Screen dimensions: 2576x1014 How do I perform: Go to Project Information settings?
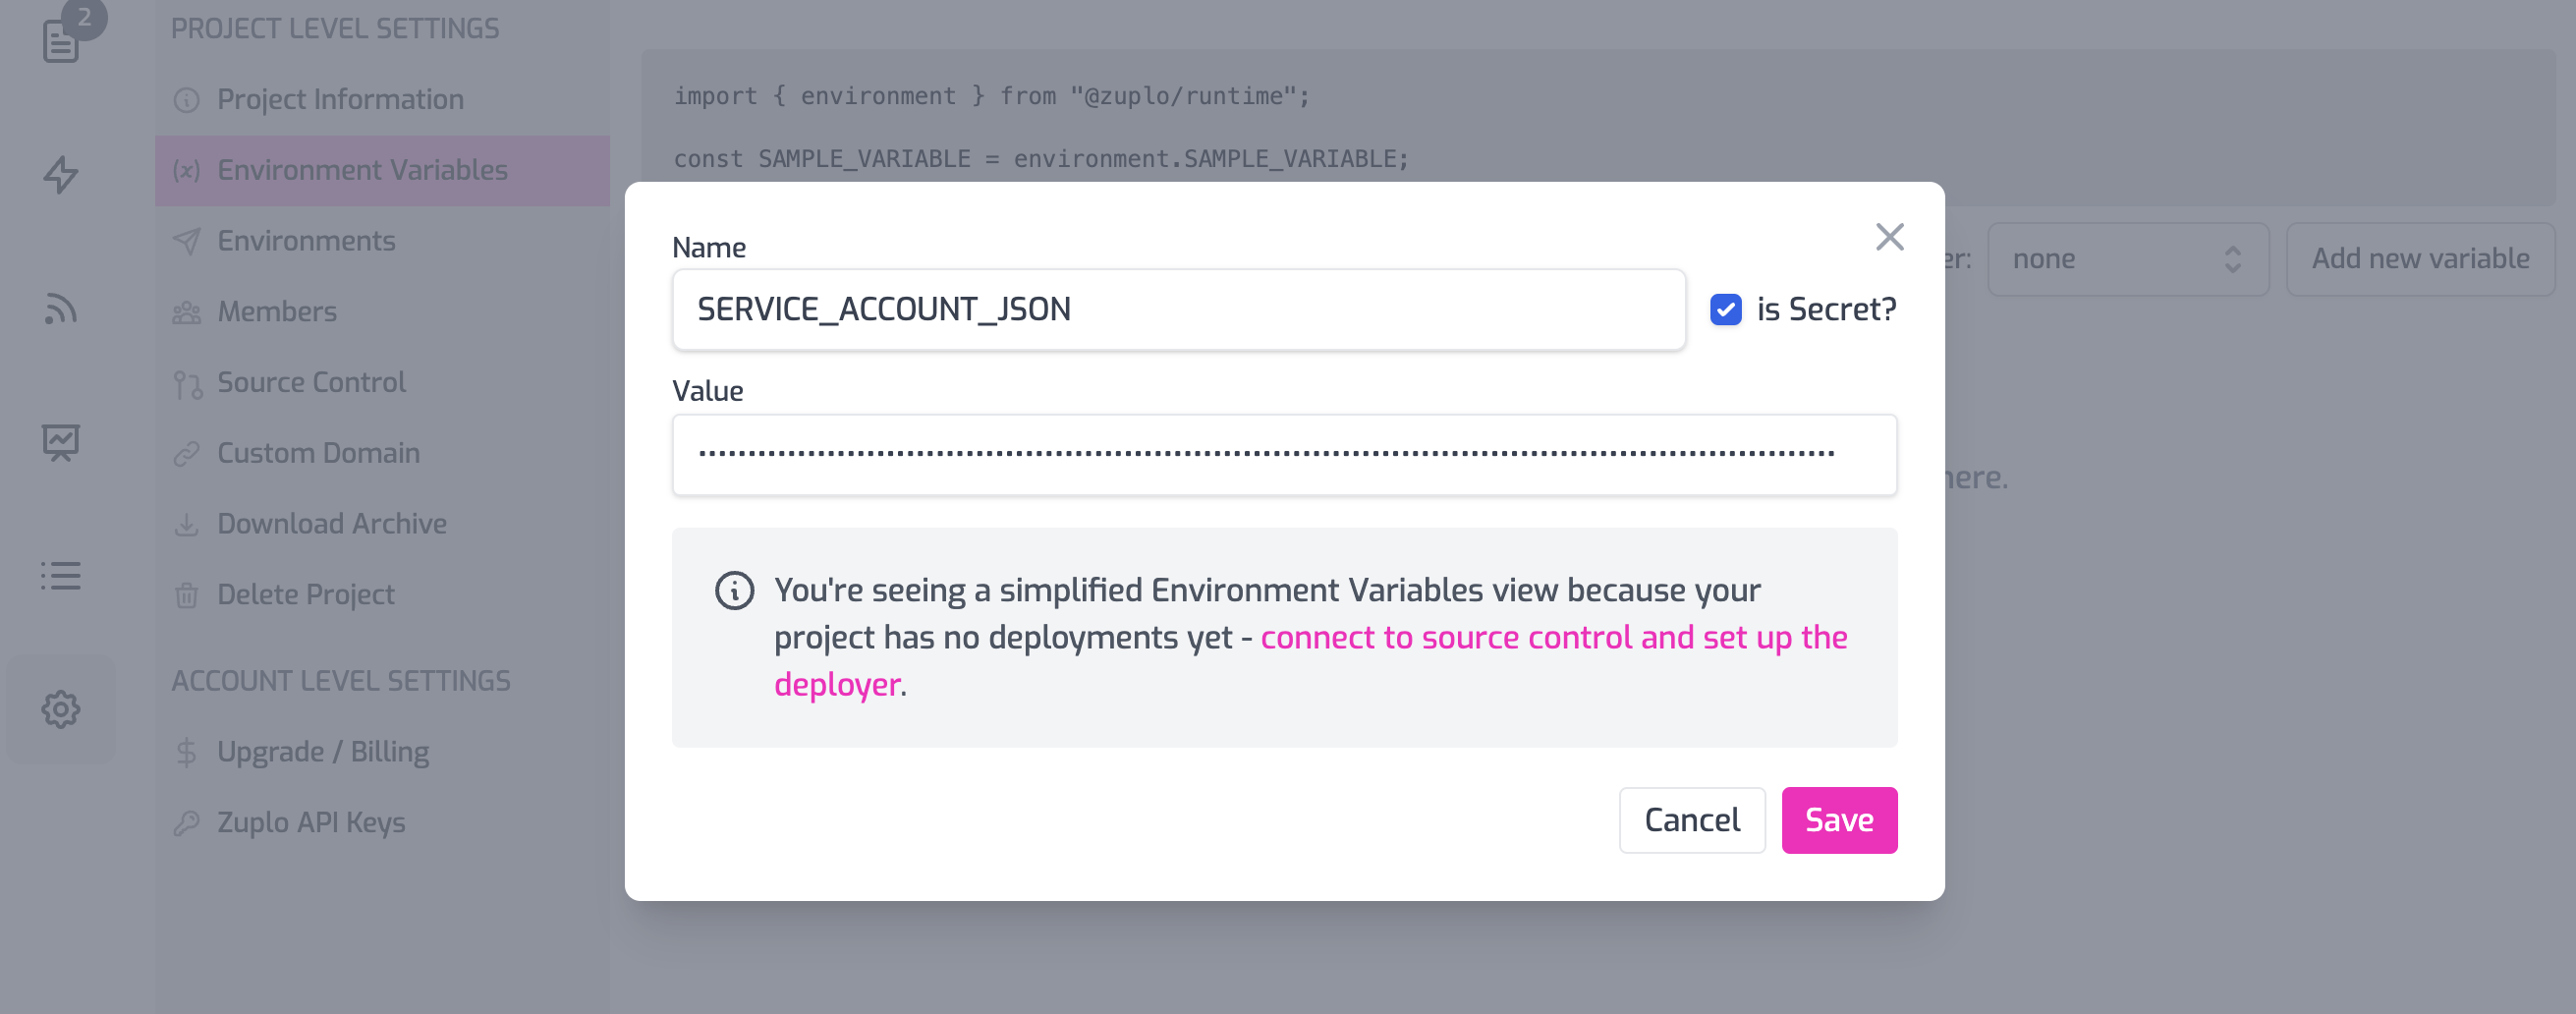340,100
